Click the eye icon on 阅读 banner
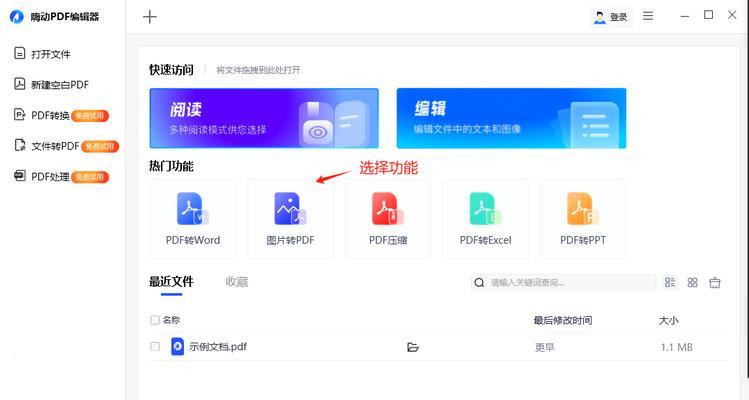 317,131
